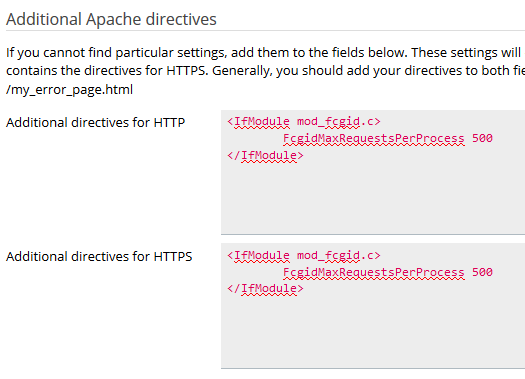Click the 'Additional directives for HTTPS' label
Screen dimensions: 525x379
point(99,256)
